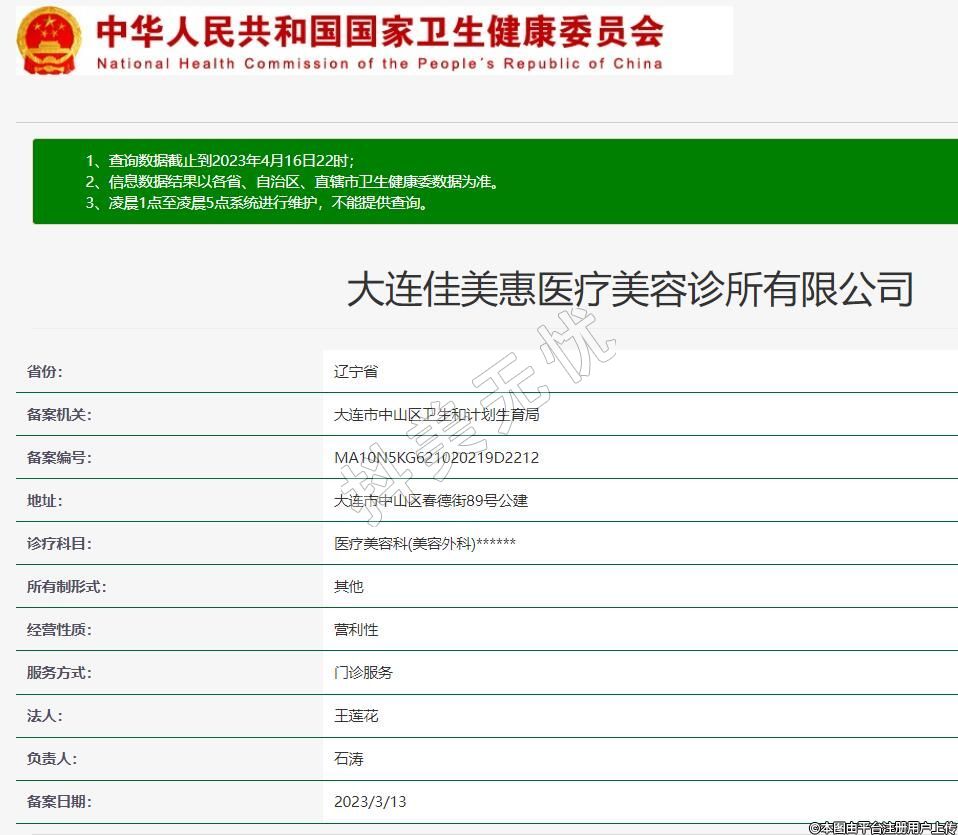The image size is (958, 835).
Task: Click the Chinese National Health Commission title
Action: point(380,31)
